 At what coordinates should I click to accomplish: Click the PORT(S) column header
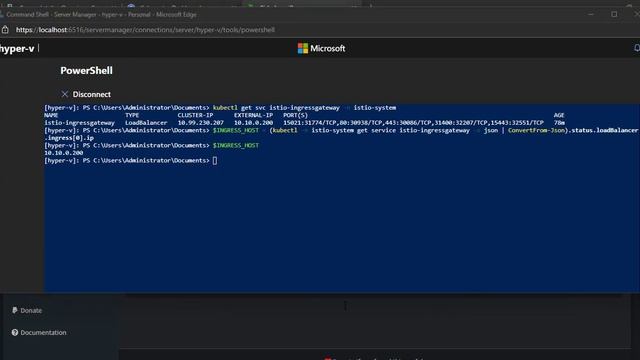click(296, 116)
